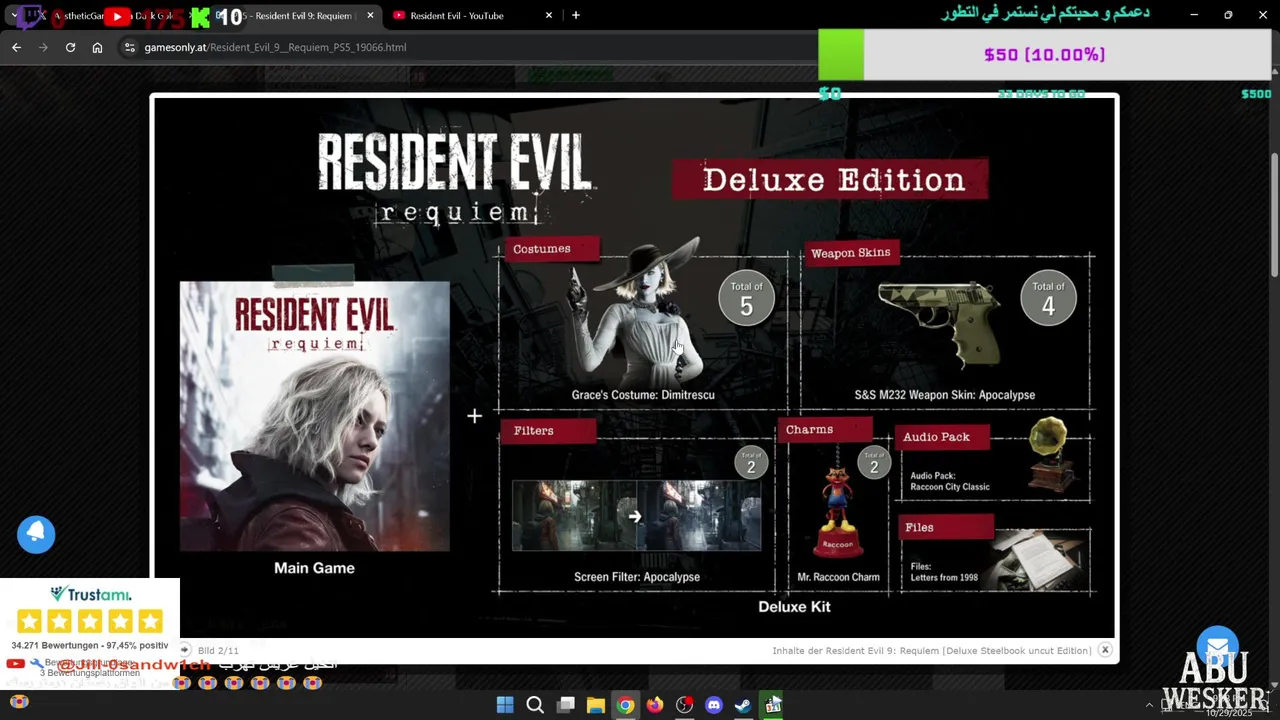Click the blue notification bell button
The image size is (1280, 720).
click(36, 534)
